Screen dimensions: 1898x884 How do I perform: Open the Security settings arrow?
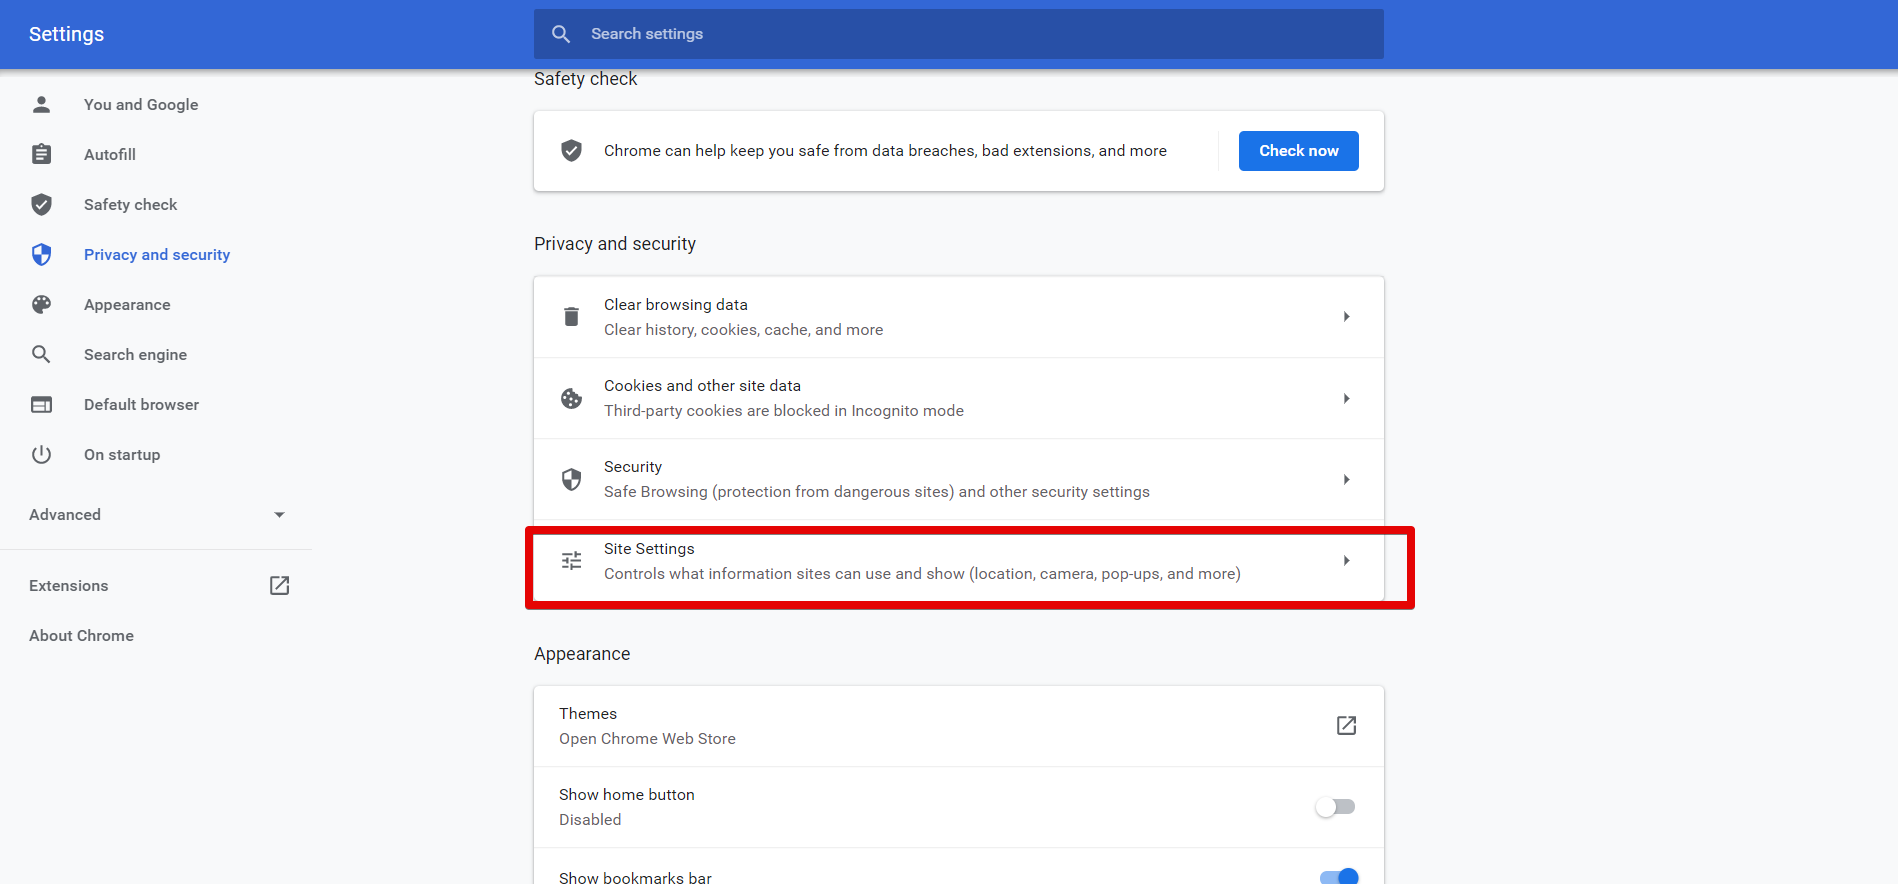coord(1346,479)
